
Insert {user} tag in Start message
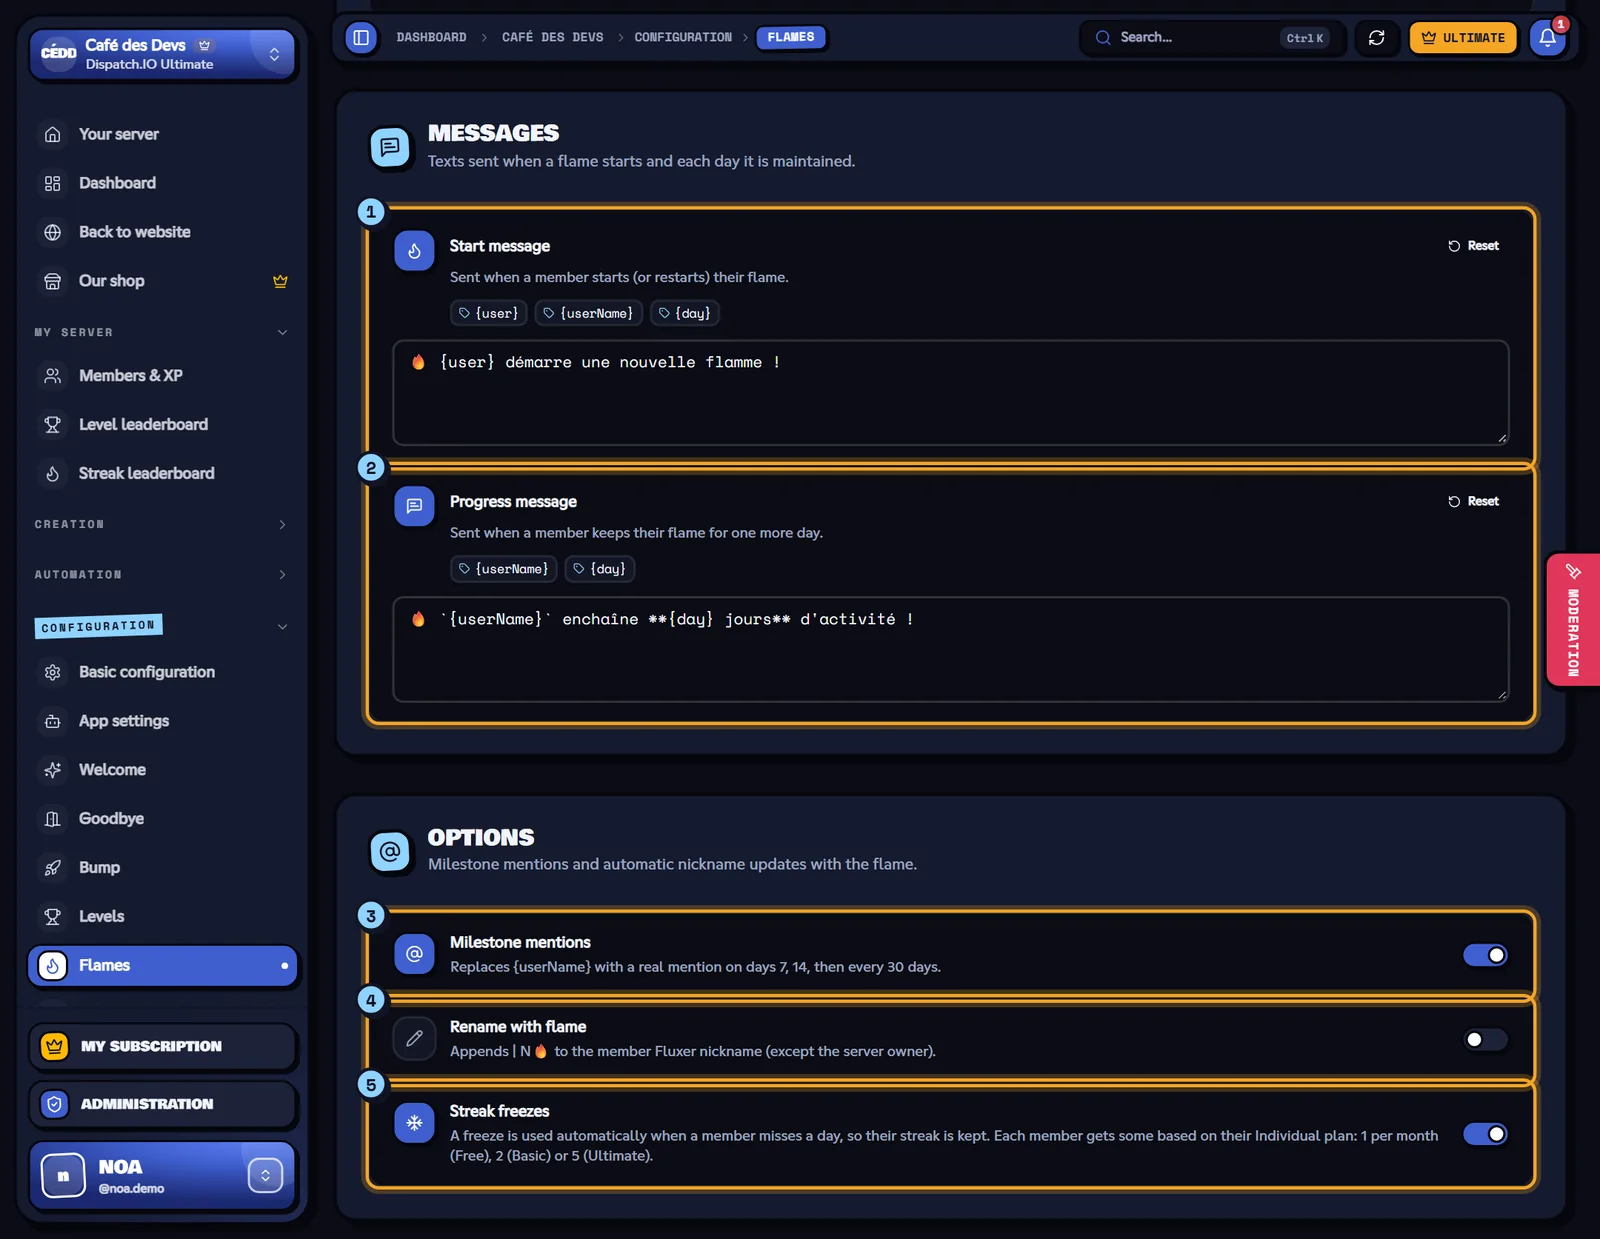tap(488, 313)
